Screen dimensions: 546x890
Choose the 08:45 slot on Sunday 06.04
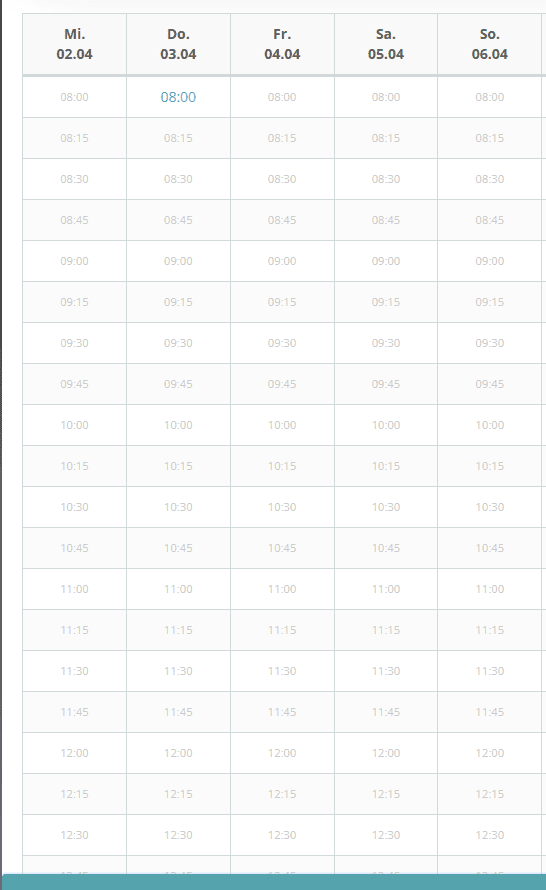point(490,220)
